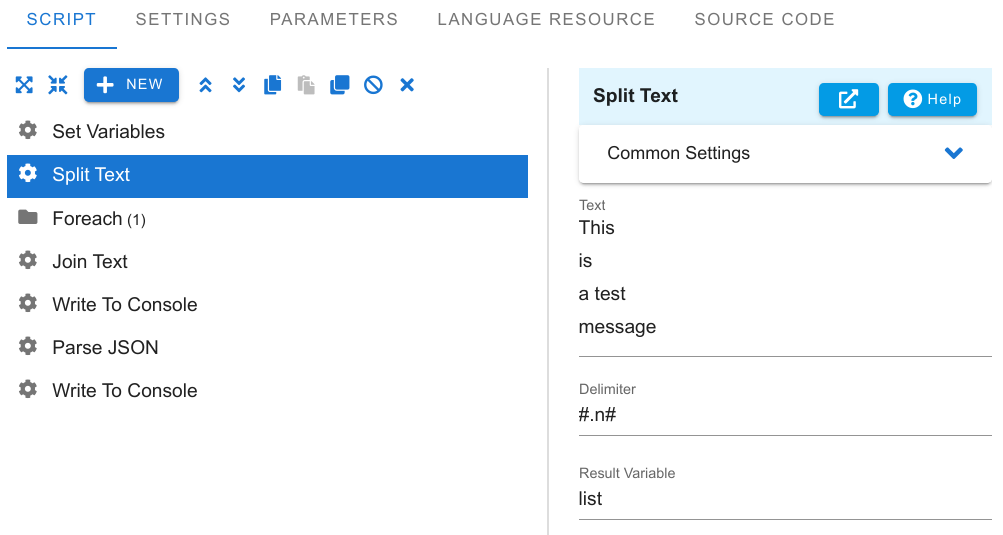
Task: Click the disable step icon
Action: tap(374, 84)
